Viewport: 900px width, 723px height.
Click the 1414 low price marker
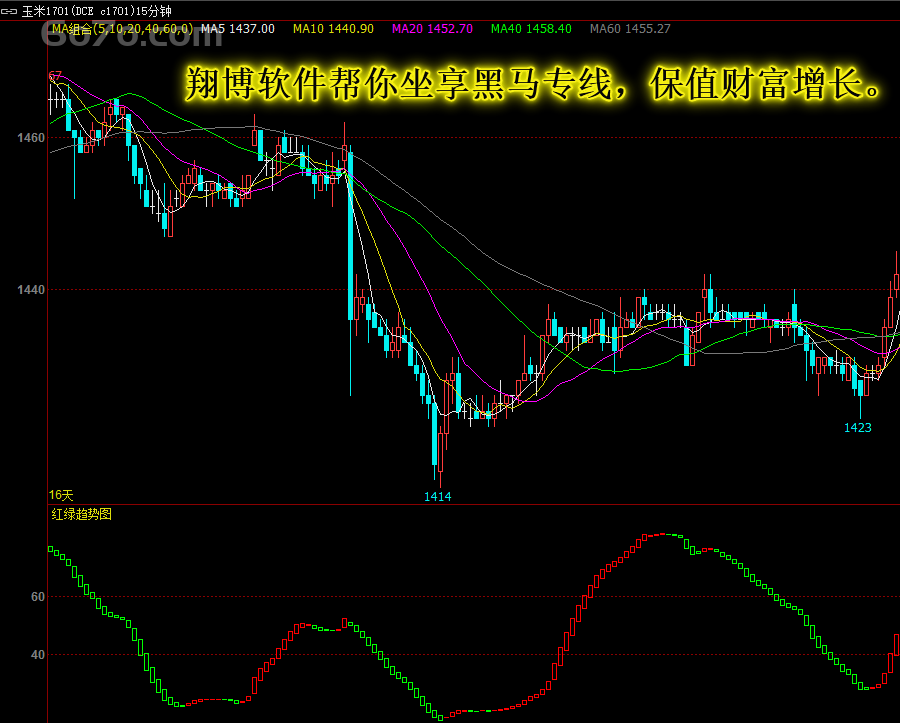437,496
